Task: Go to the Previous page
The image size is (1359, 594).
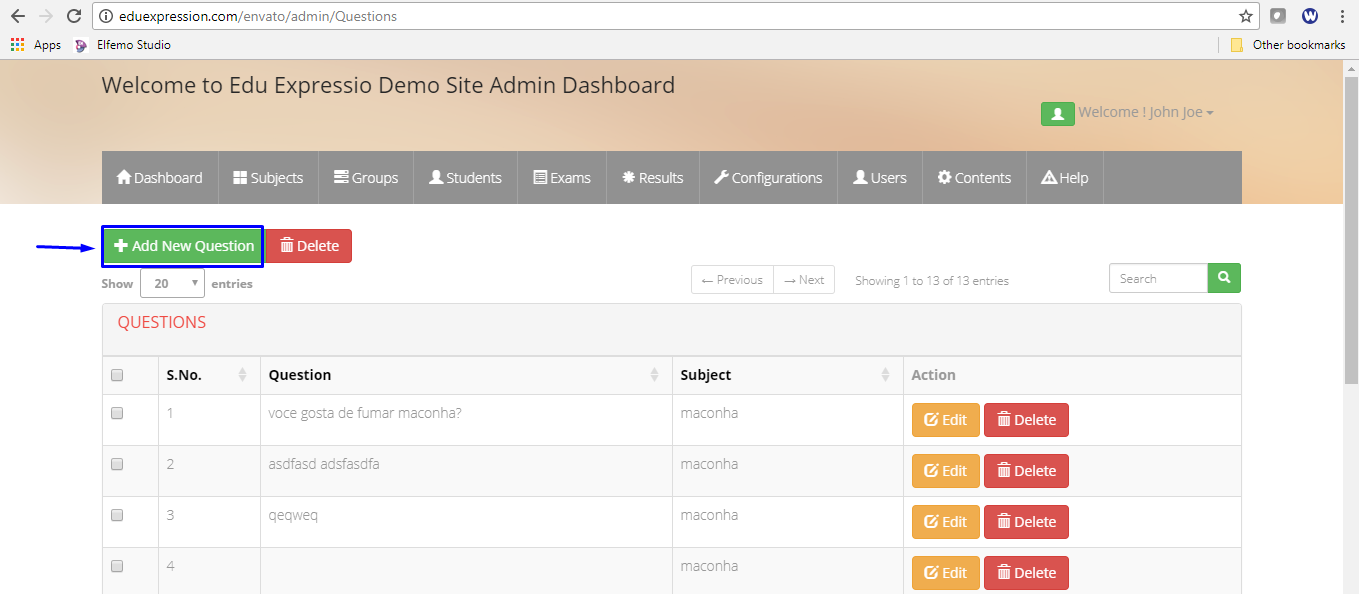Action: pyautogui.click(x=732, y=280)
